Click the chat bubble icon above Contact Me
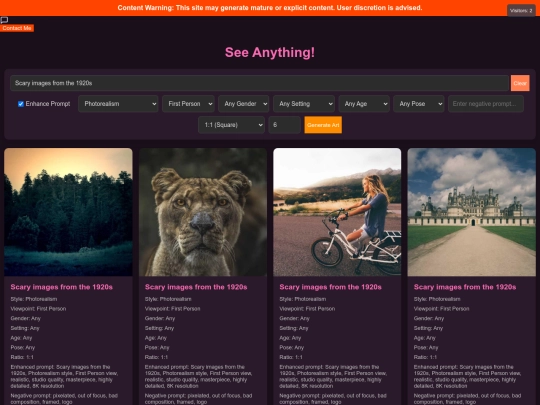Viewport: 540px width, 405px height. coord(4,20)
